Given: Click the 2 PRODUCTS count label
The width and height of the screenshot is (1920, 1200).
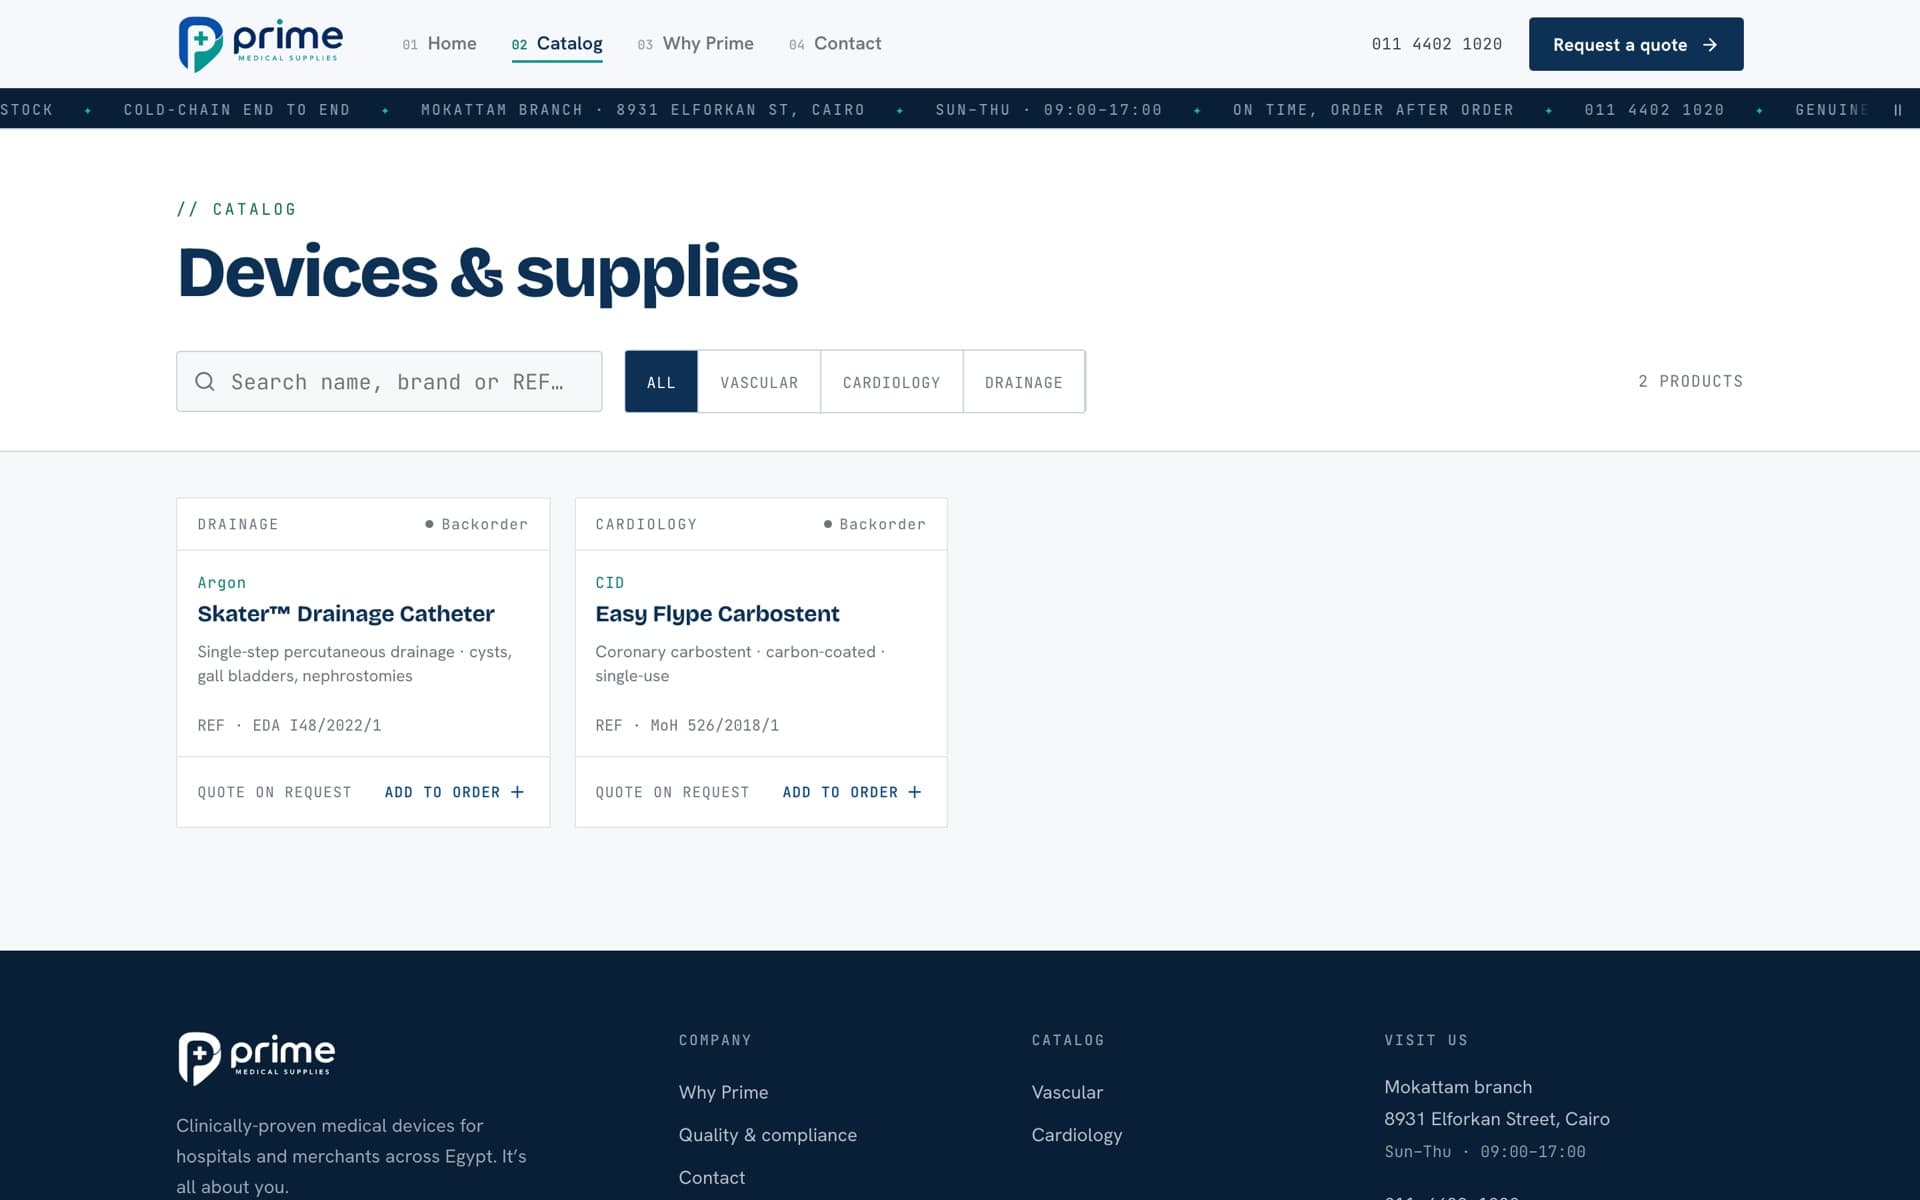Looking at the screenshot, I should coord(1690,381).
